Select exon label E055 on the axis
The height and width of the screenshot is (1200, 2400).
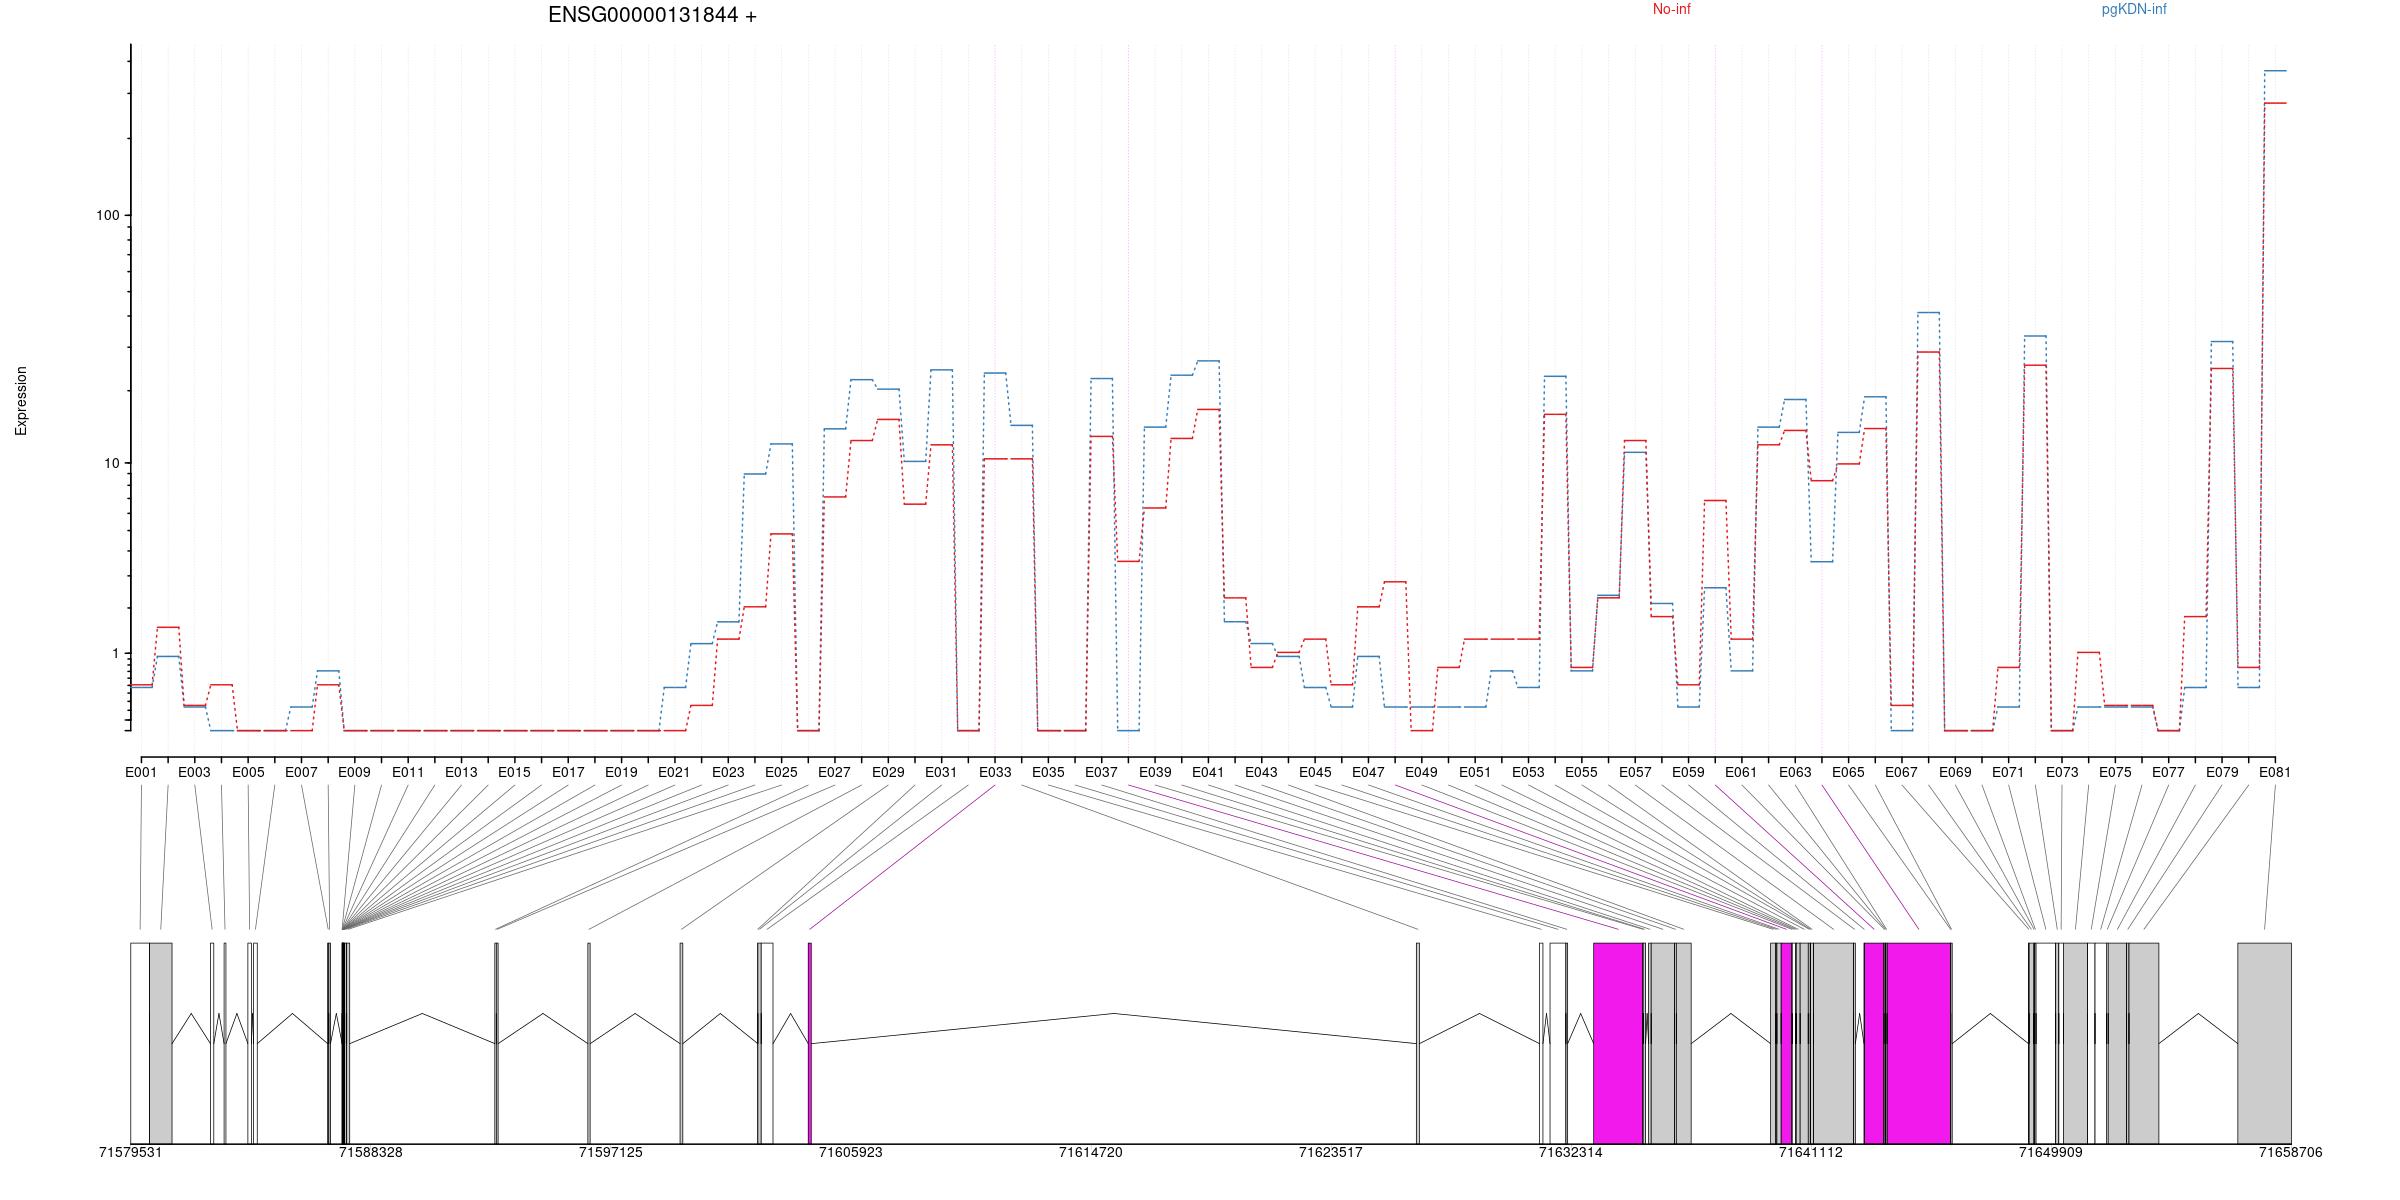(1581, 772)
